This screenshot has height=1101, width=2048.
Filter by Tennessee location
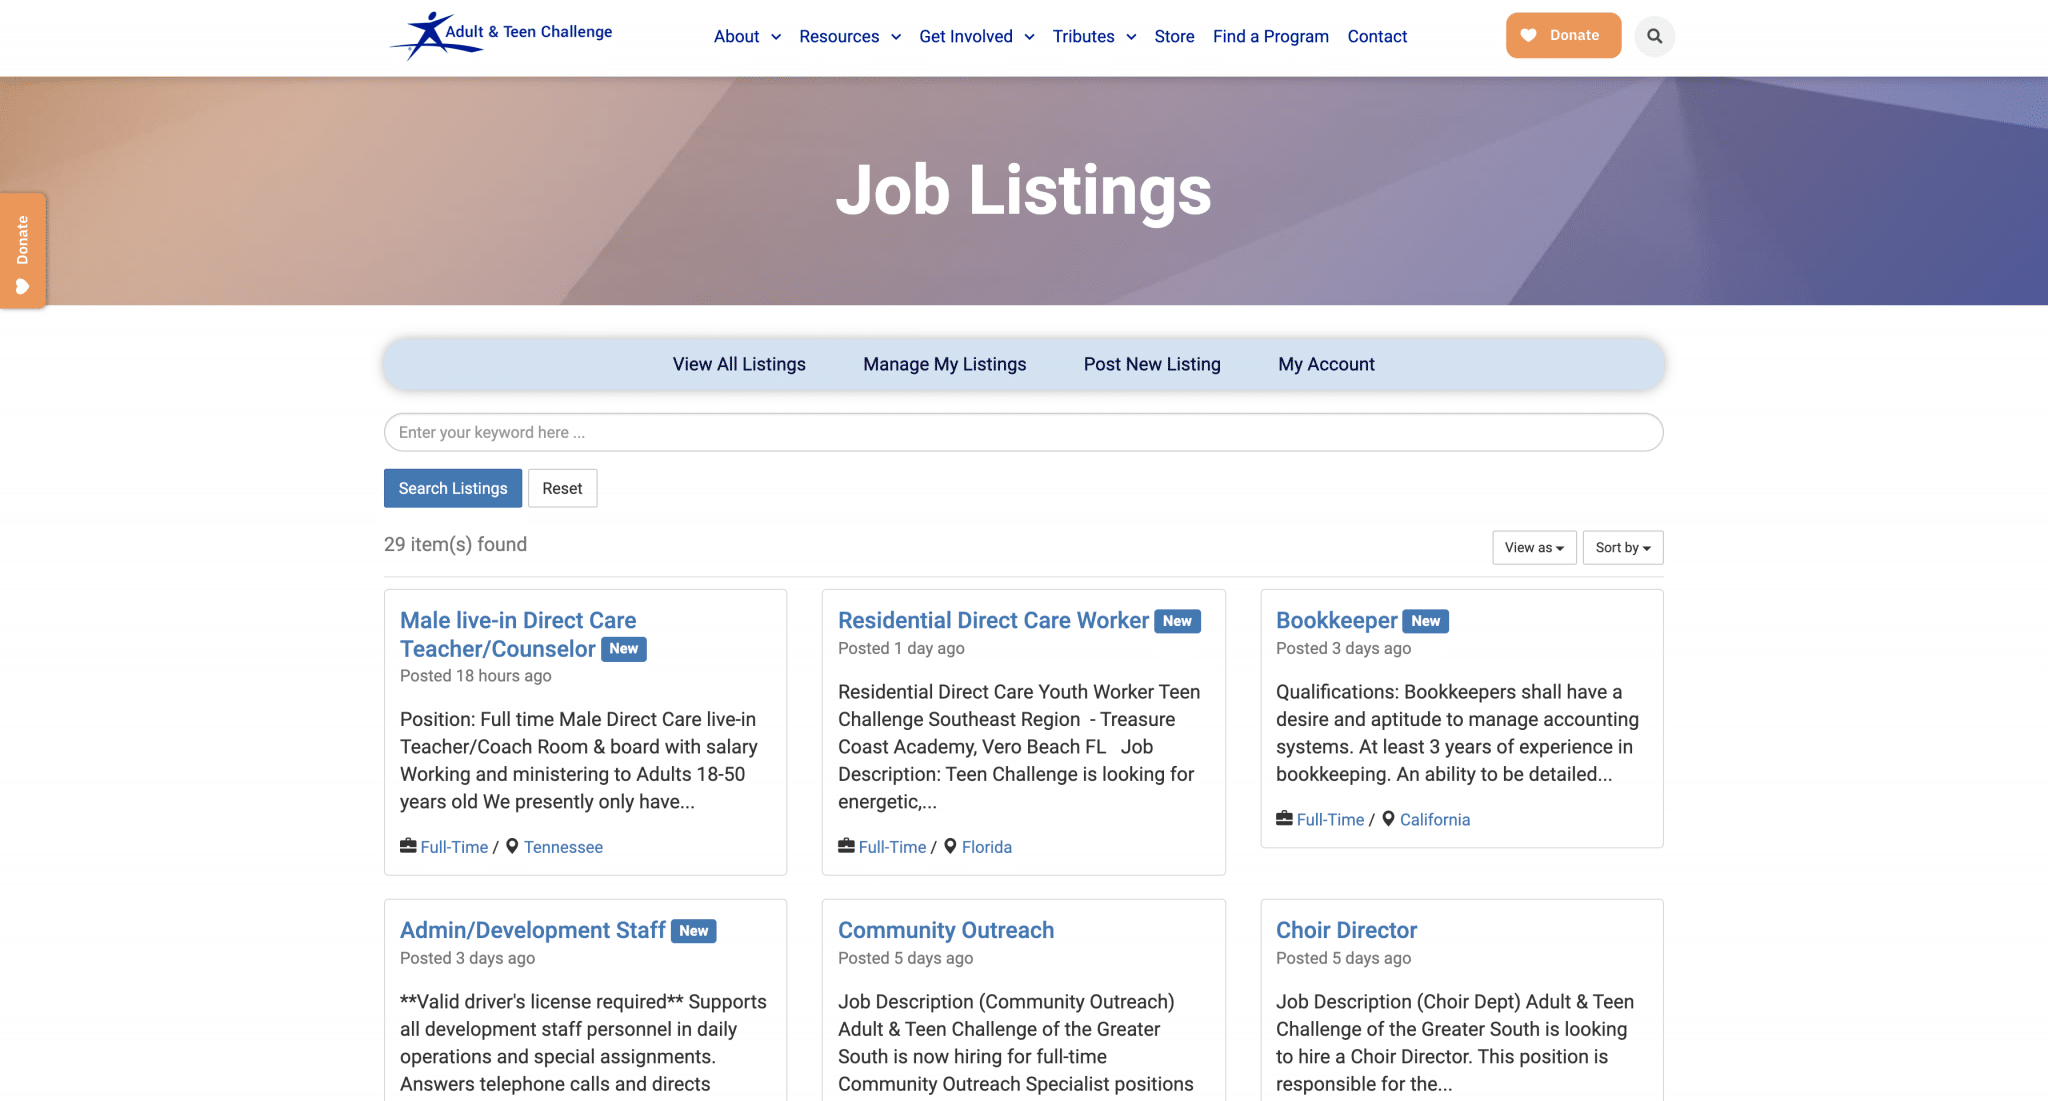563,847
